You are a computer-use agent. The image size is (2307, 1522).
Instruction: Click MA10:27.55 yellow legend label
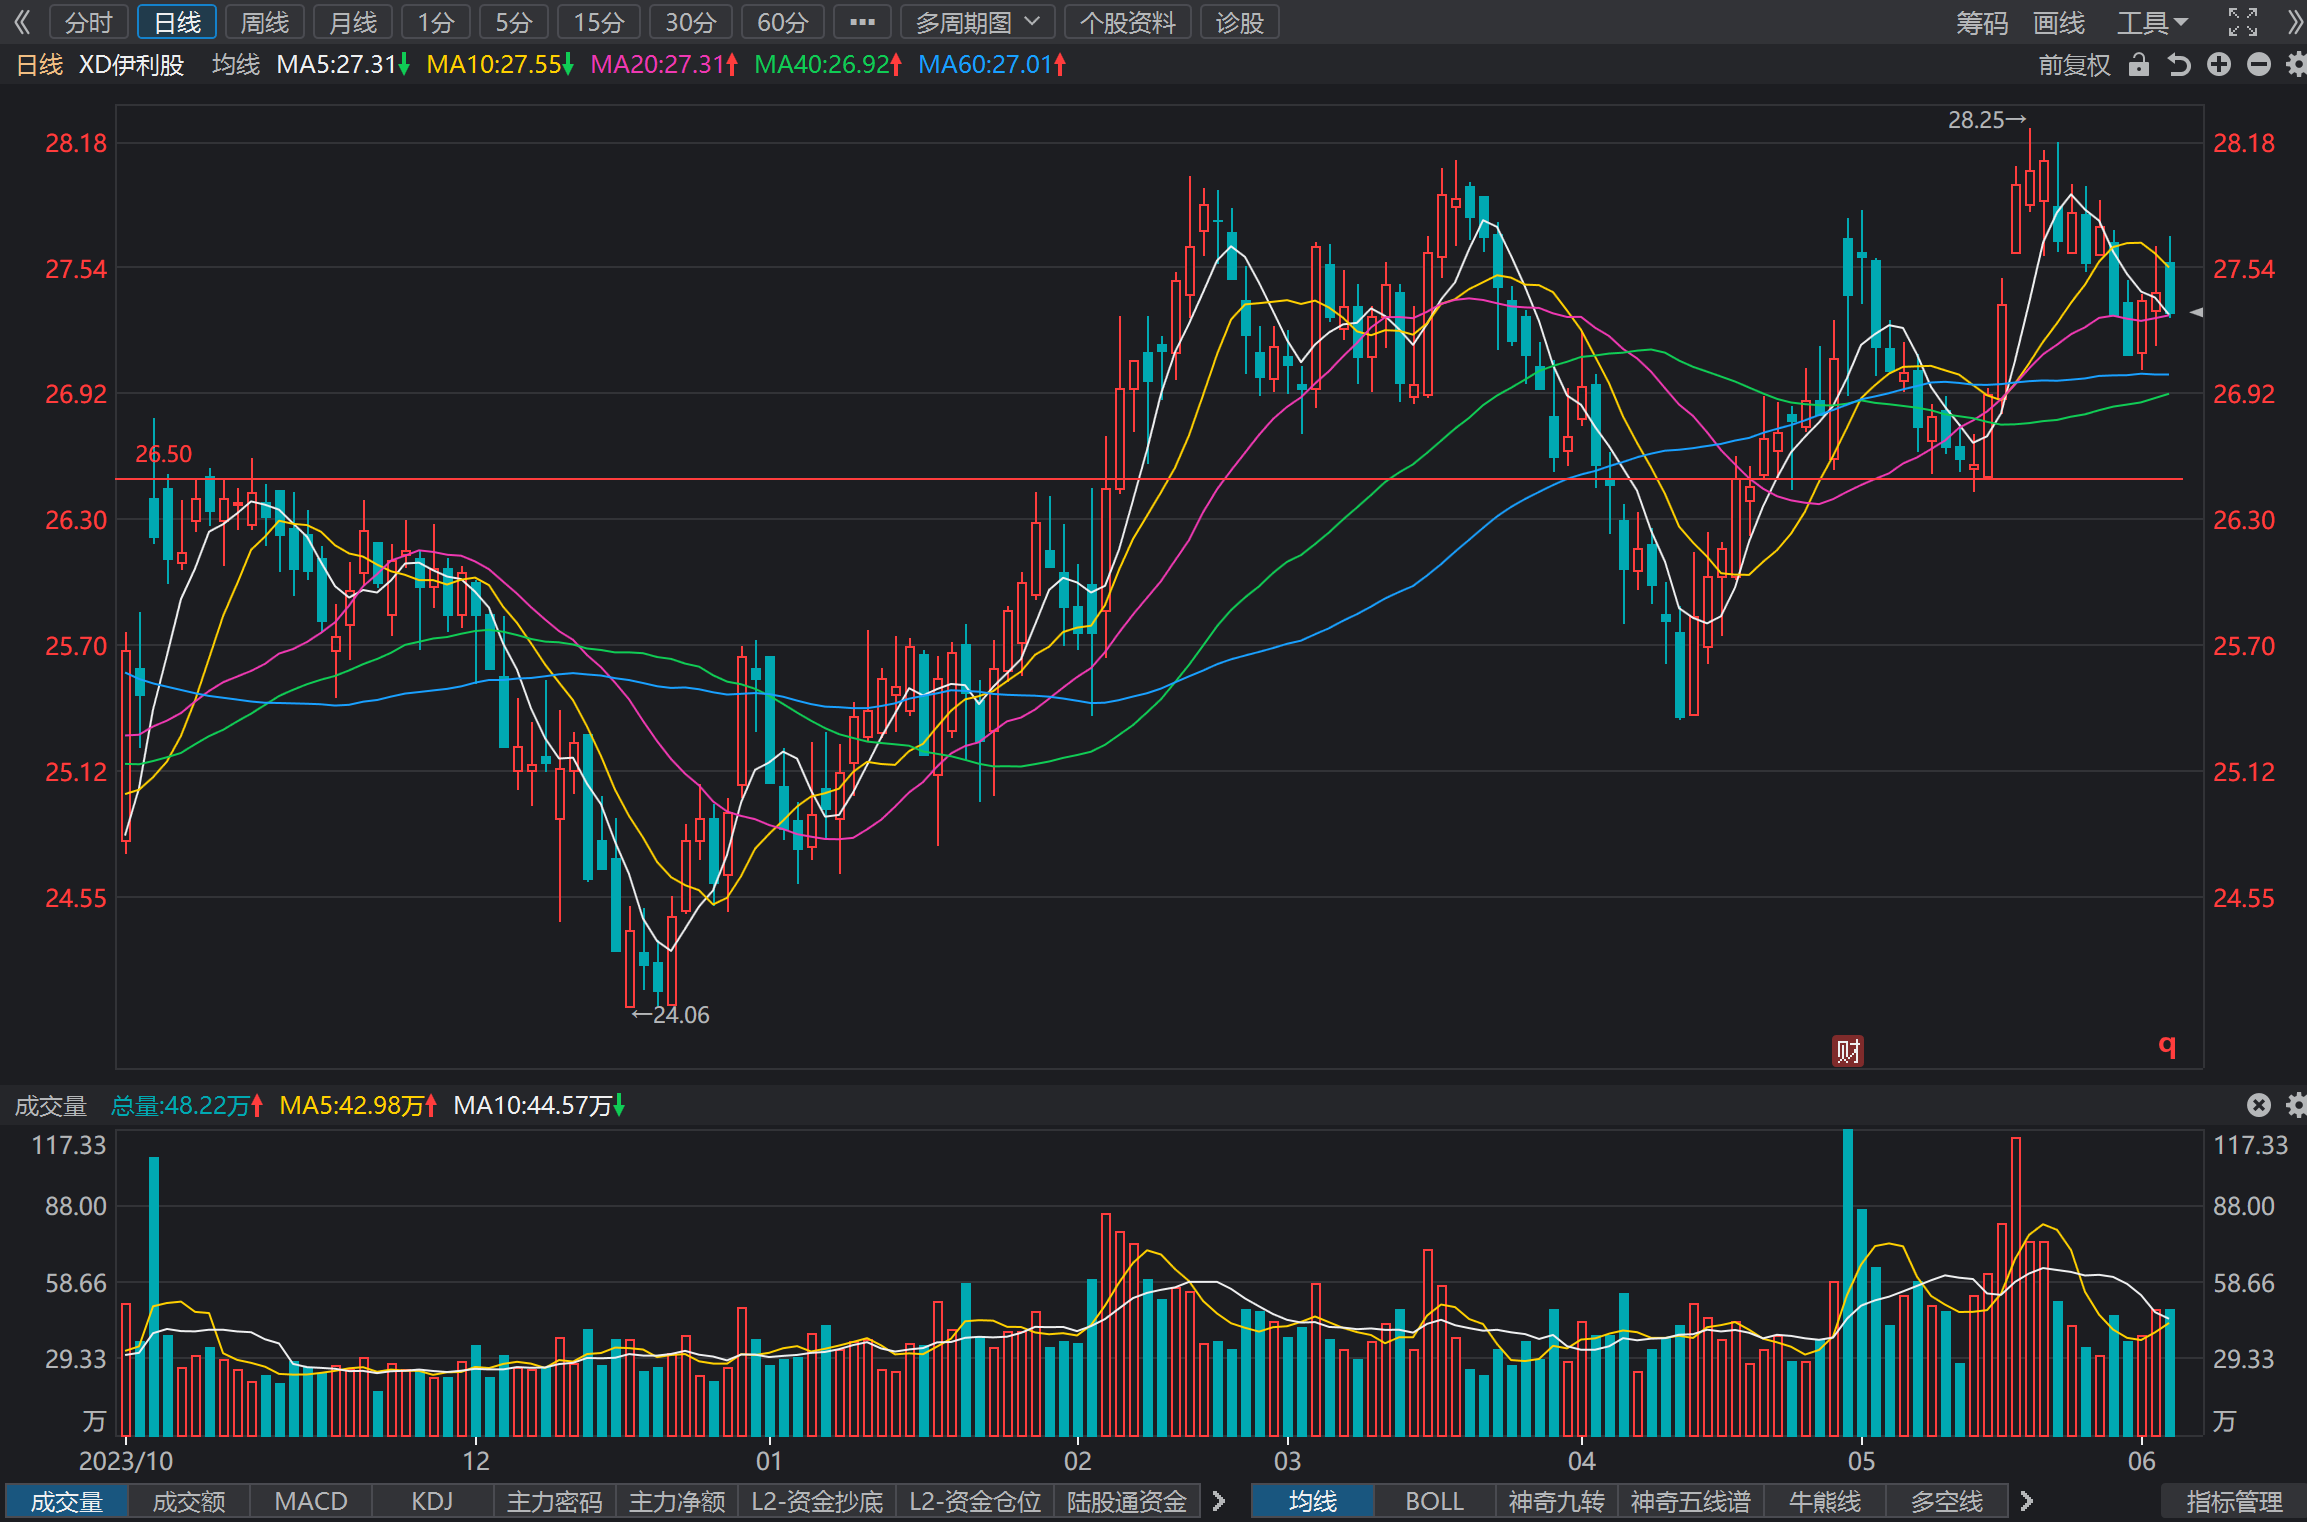[500, 65]
